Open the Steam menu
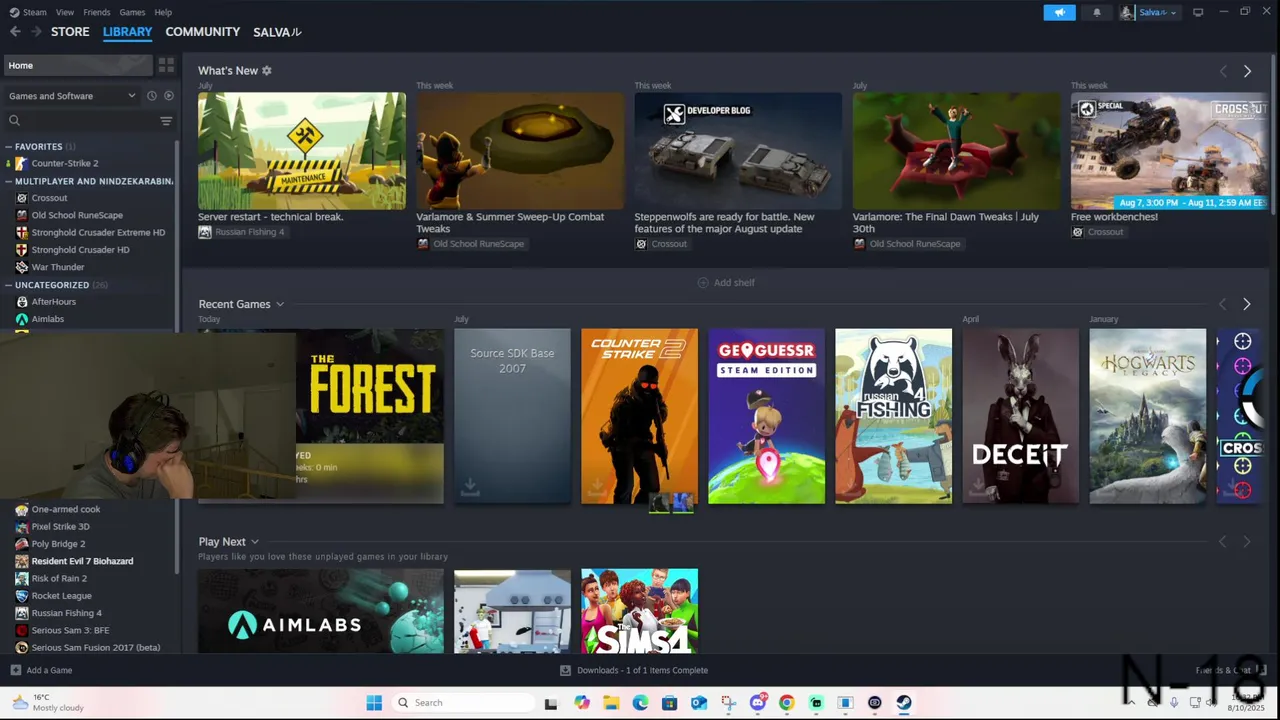Screen dimensions: 1280x720 (x=29, y=12)
